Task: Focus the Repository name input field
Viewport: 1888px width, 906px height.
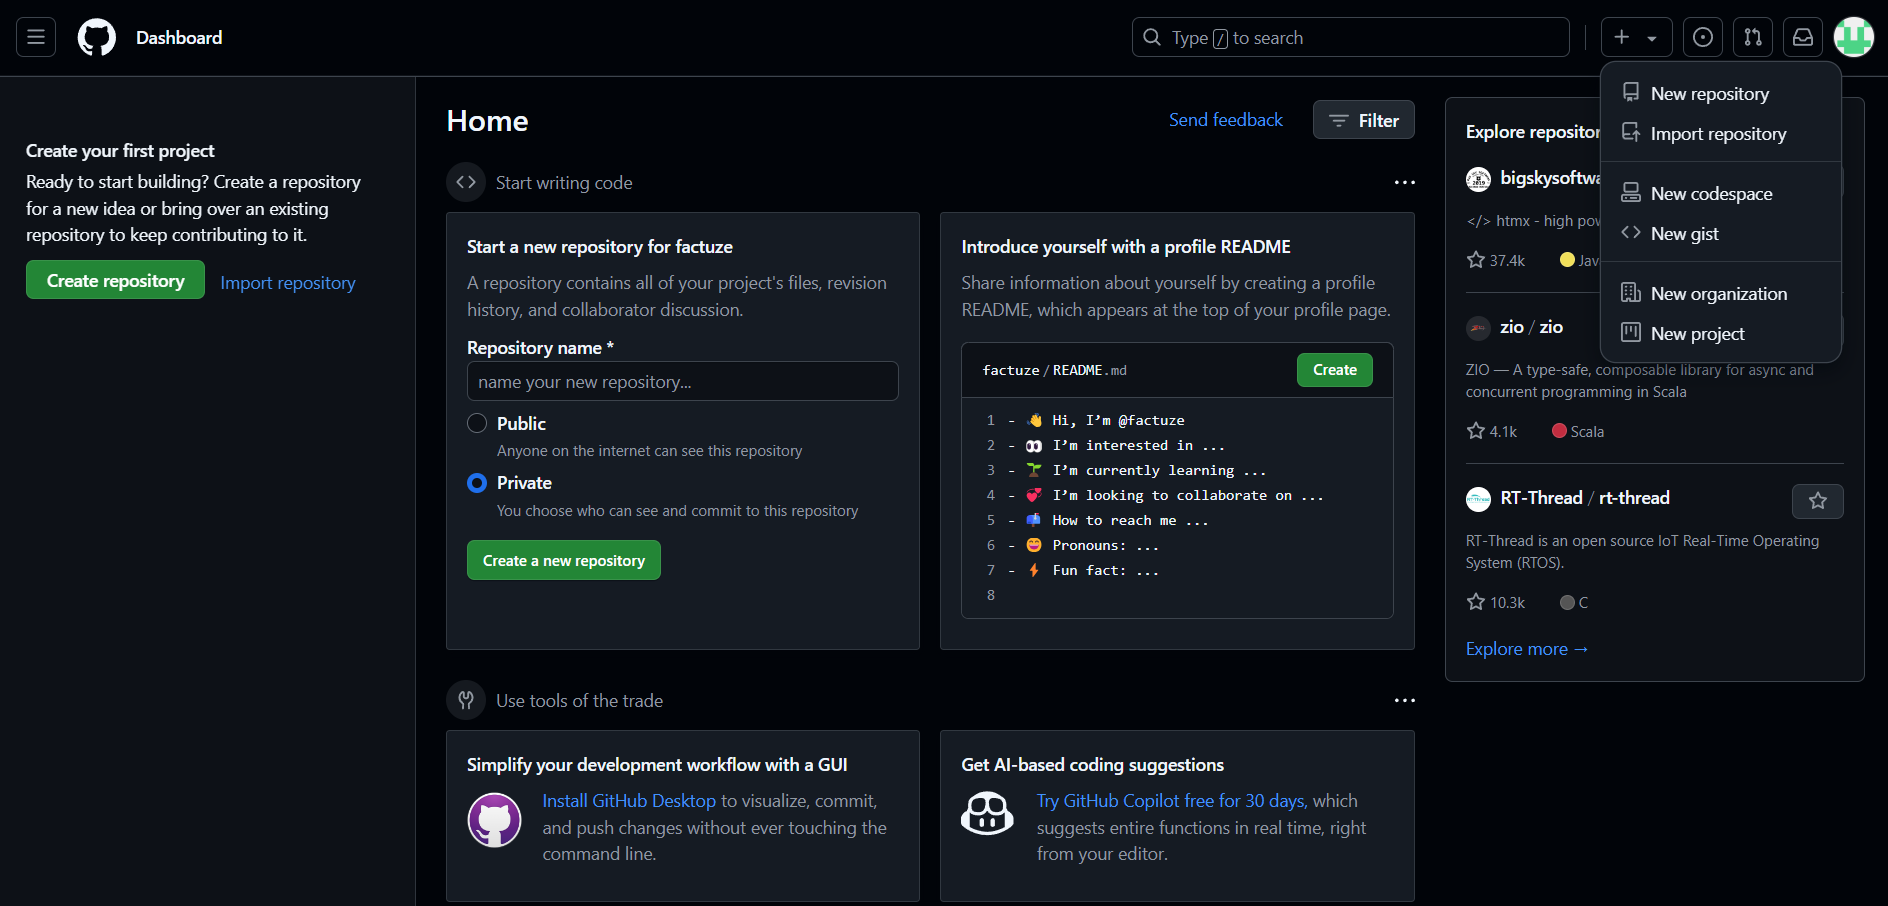Action: (x=682, y=382)
